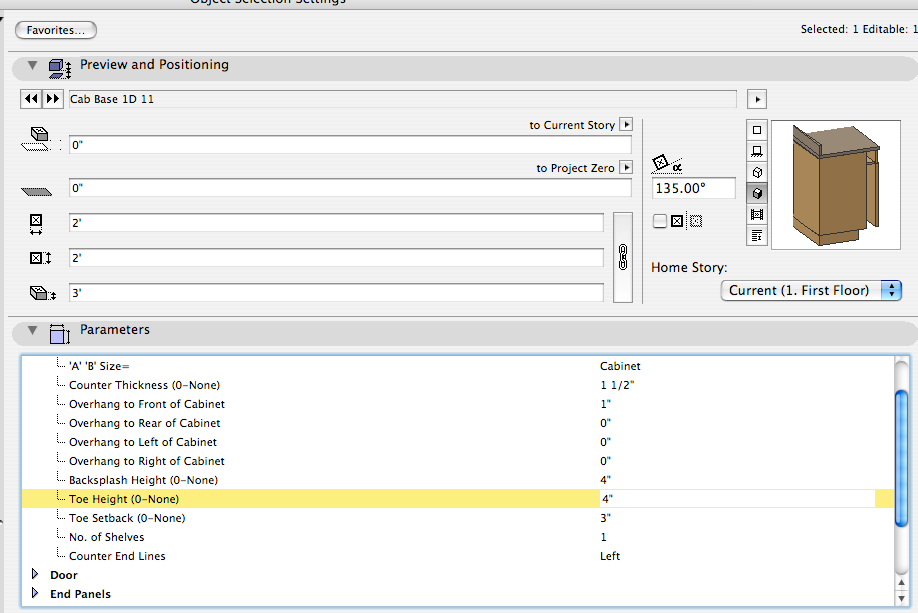Open the Home Story dropdown
The width and height of the screenshot is (918, 613).
pos(811,290)
